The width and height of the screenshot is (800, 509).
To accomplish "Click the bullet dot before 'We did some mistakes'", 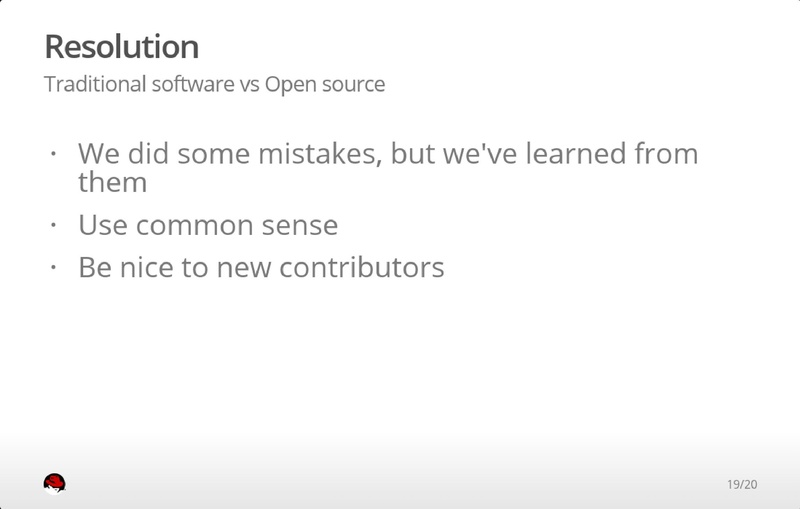I will pyautogui.click(x=54, y=156).
